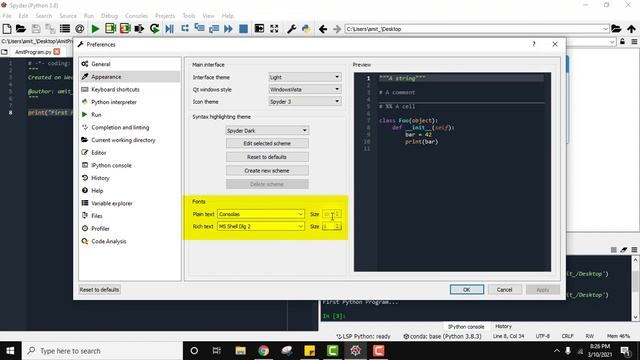
Task: Click the Rich text Size spinner
Action: (332, 226)
